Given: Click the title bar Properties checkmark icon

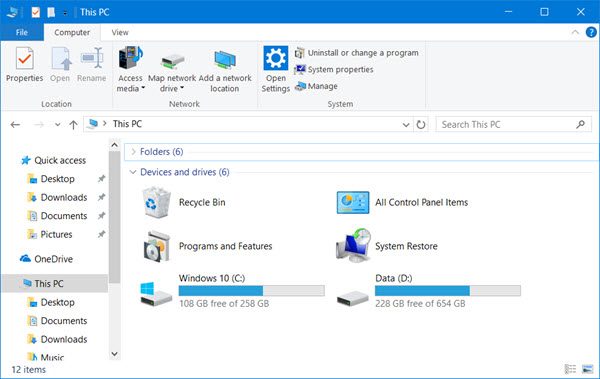Looking at the screenshot, I should 36,13.
